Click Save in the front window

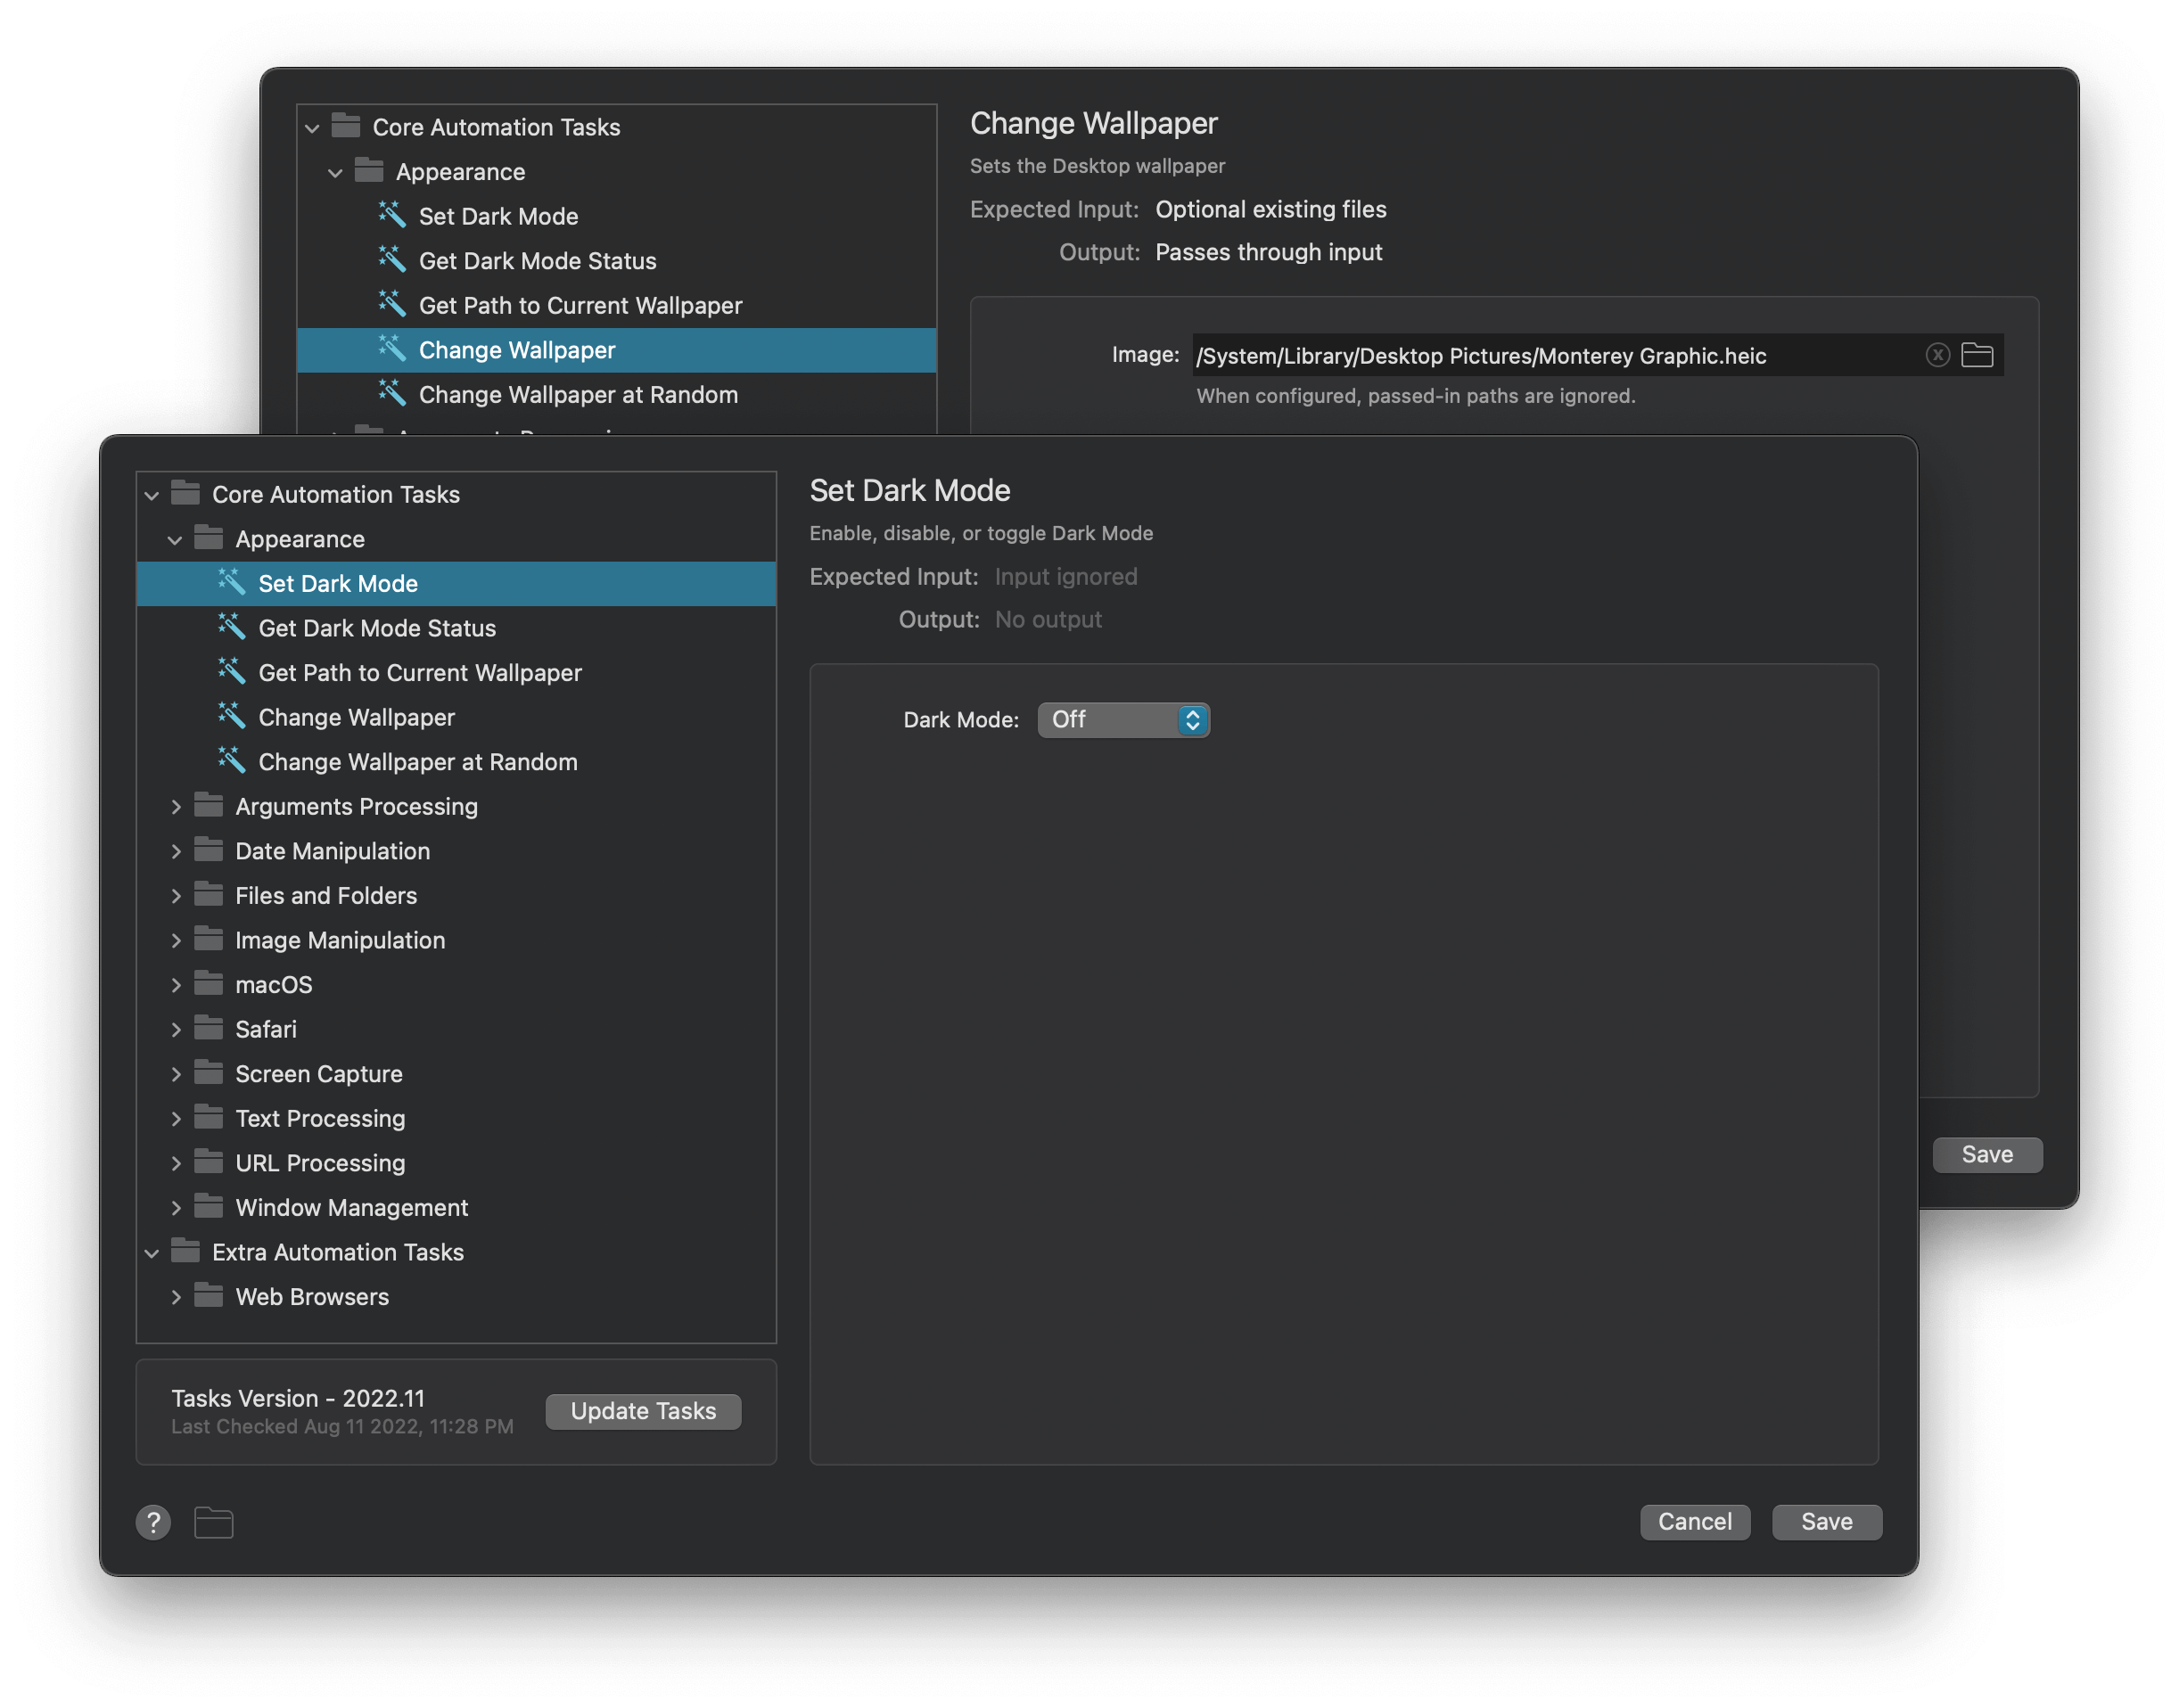[1826, 1522]
